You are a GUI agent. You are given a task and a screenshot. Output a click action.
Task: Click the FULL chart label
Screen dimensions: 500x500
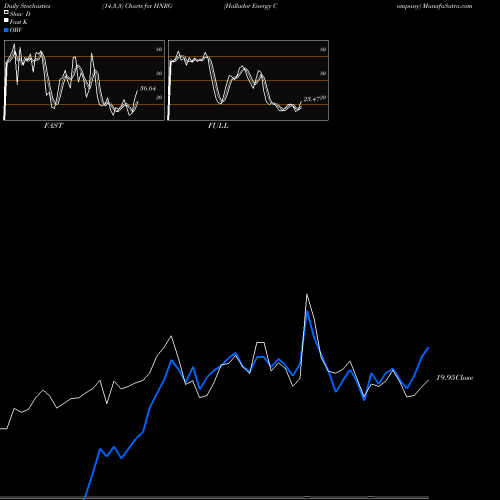coord(218,126)
